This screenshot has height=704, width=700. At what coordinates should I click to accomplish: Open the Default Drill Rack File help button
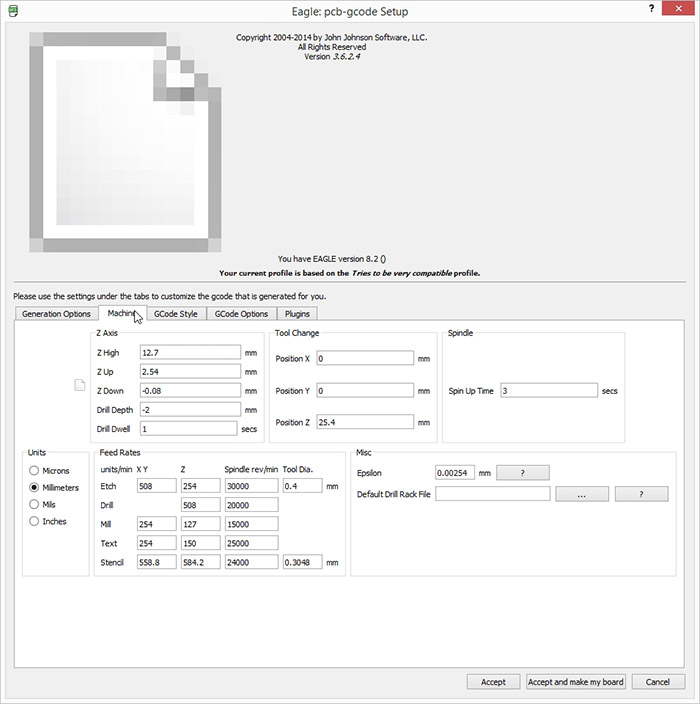coord(641,494)
